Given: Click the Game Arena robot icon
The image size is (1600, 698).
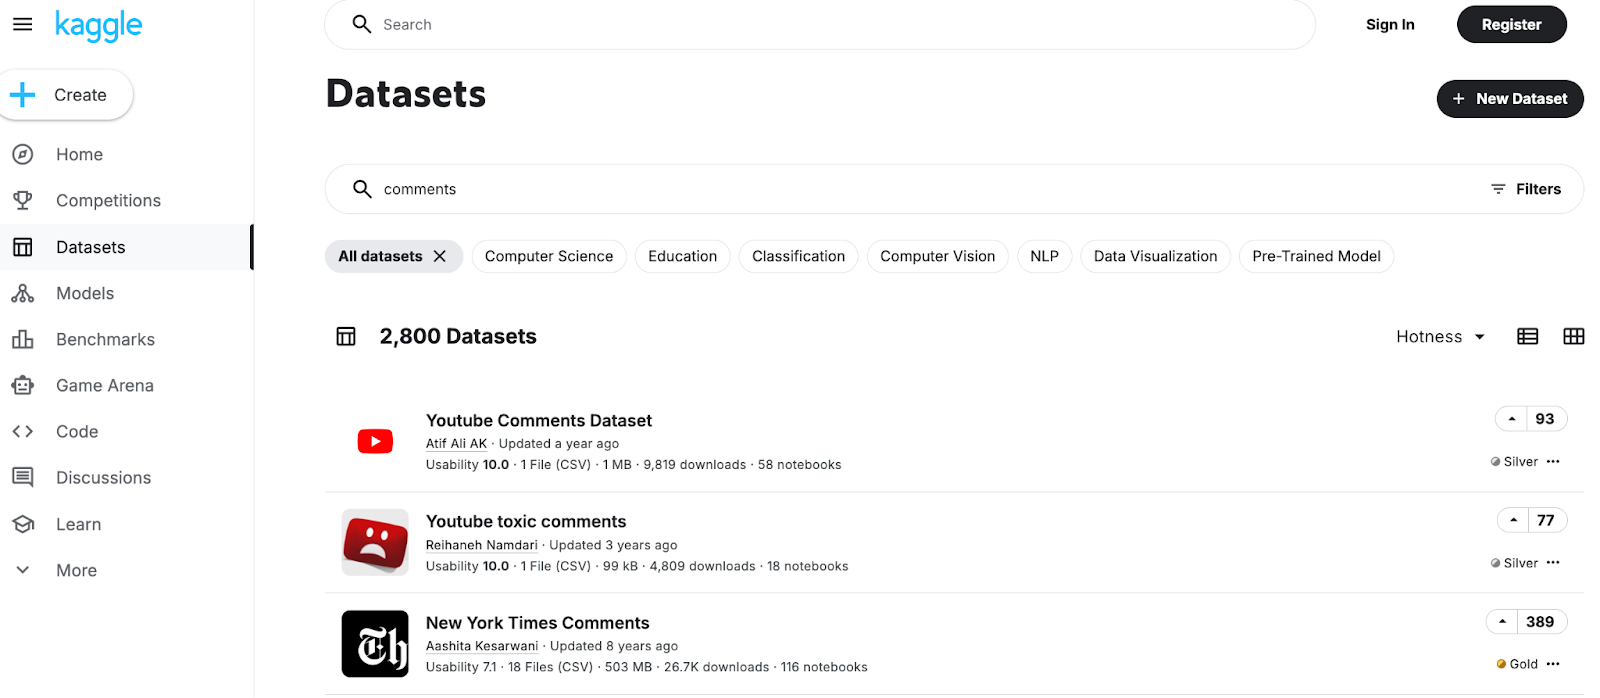Looking at the screenshot, I should (x=23, y=386).
